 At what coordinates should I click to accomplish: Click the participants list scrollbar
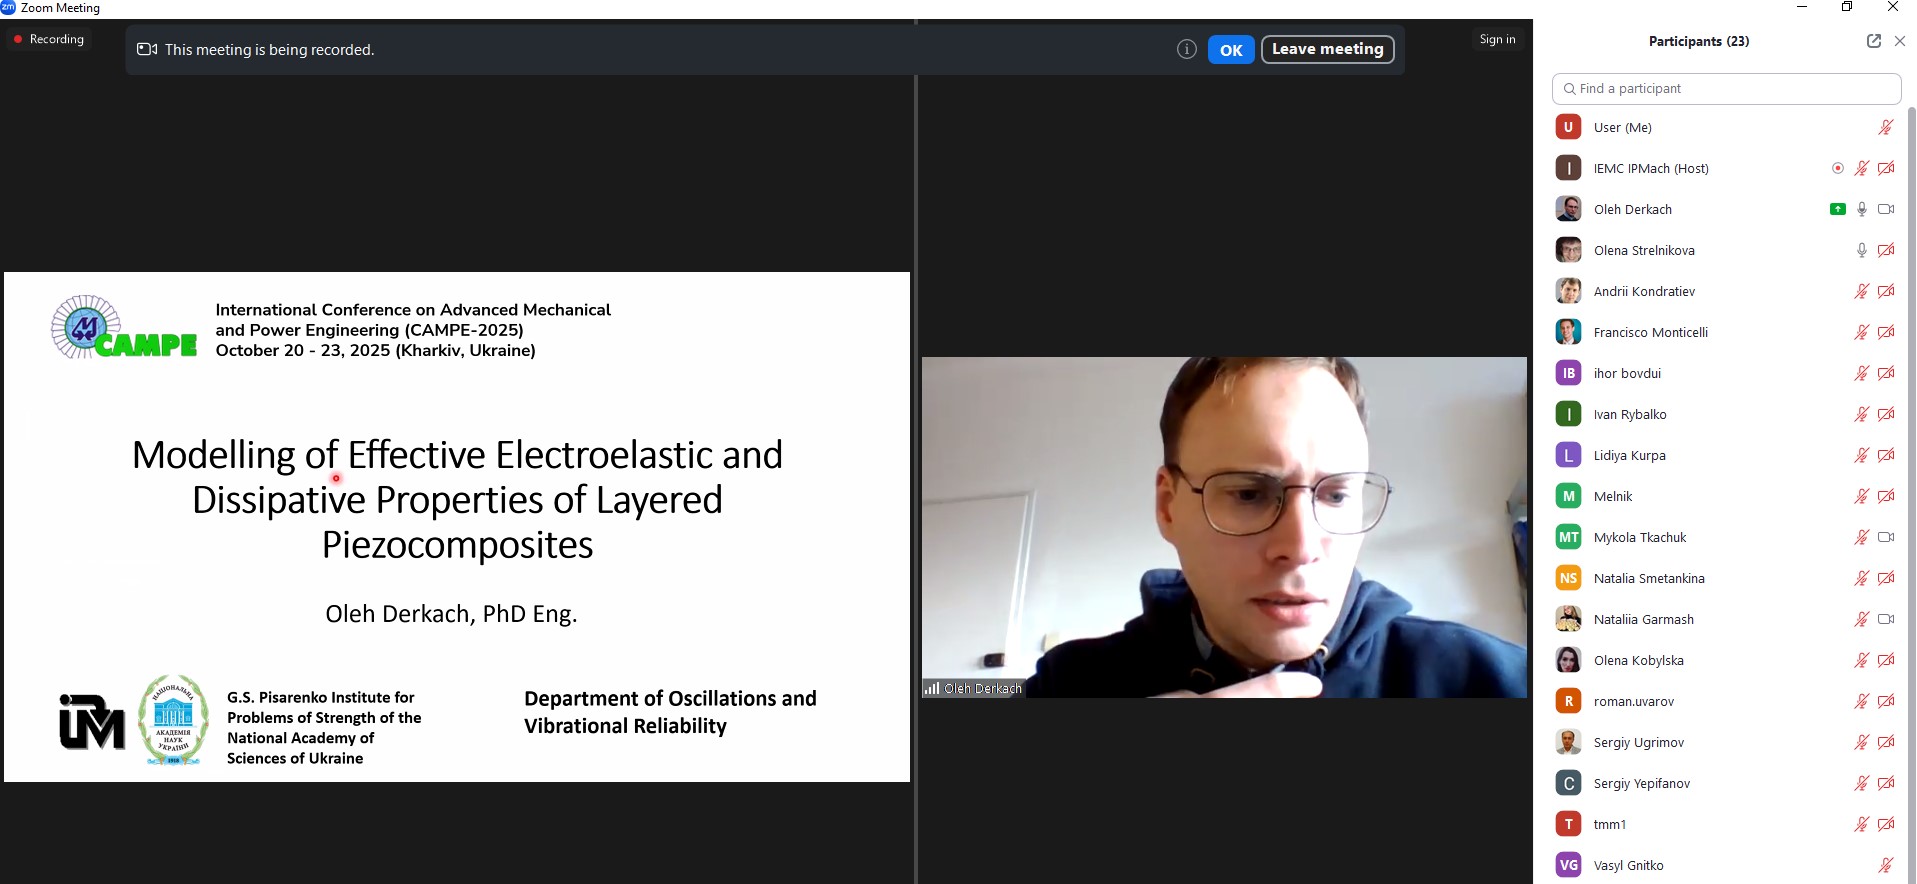(x=1911, y=400)
